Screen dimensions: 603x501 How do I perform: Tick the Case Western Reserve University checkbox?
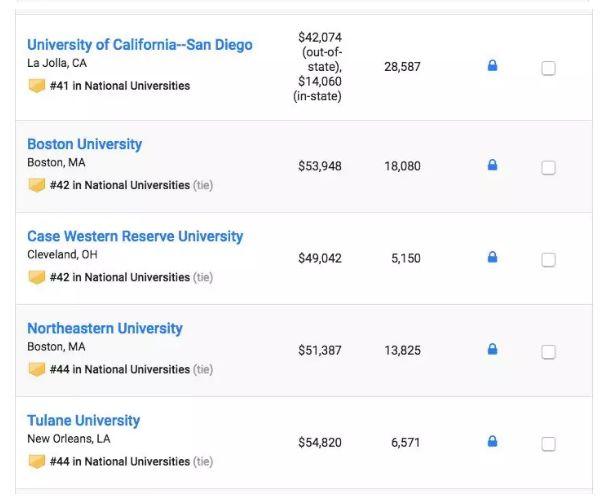548,260
